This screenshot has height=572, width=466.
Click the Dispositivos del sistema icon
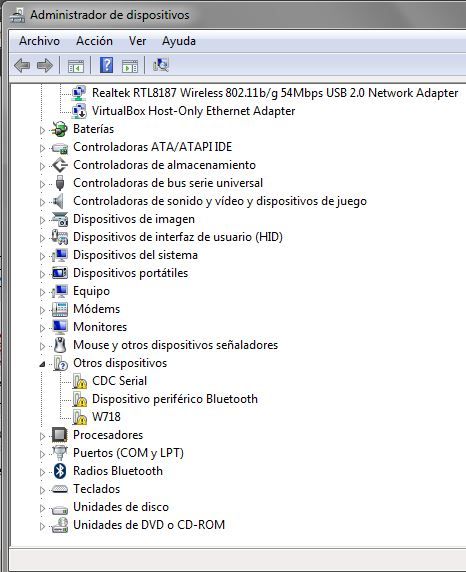click(x=59, y=255)
